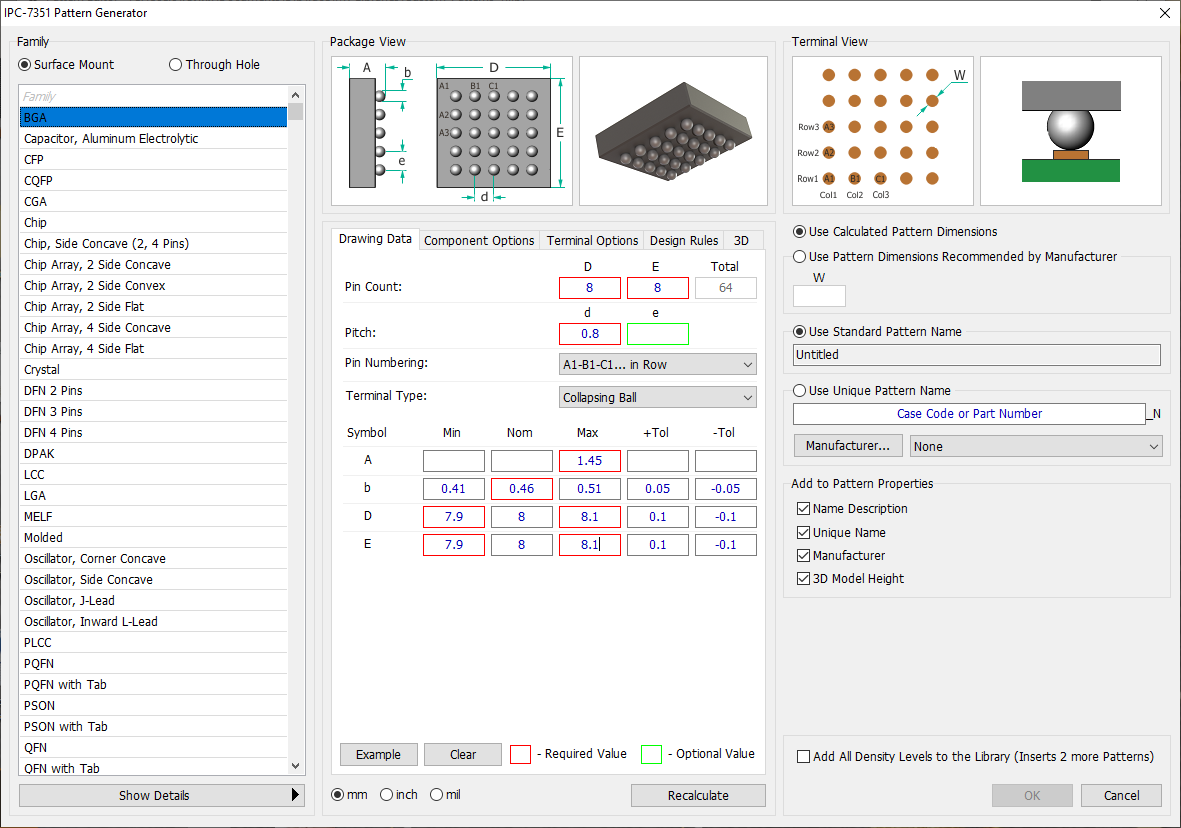Image resolution: width=1181 pixels, height=828 pixels.
Task: Select PSON in the family list
Action: [x=153, y=706]
